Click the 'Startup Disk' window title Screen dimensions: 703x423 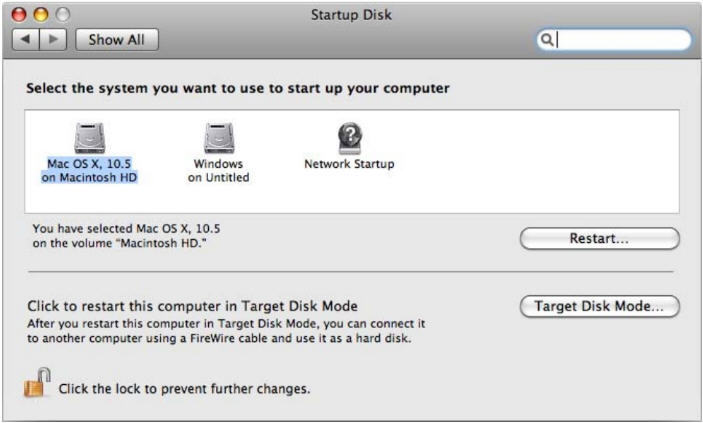[353, 15]
